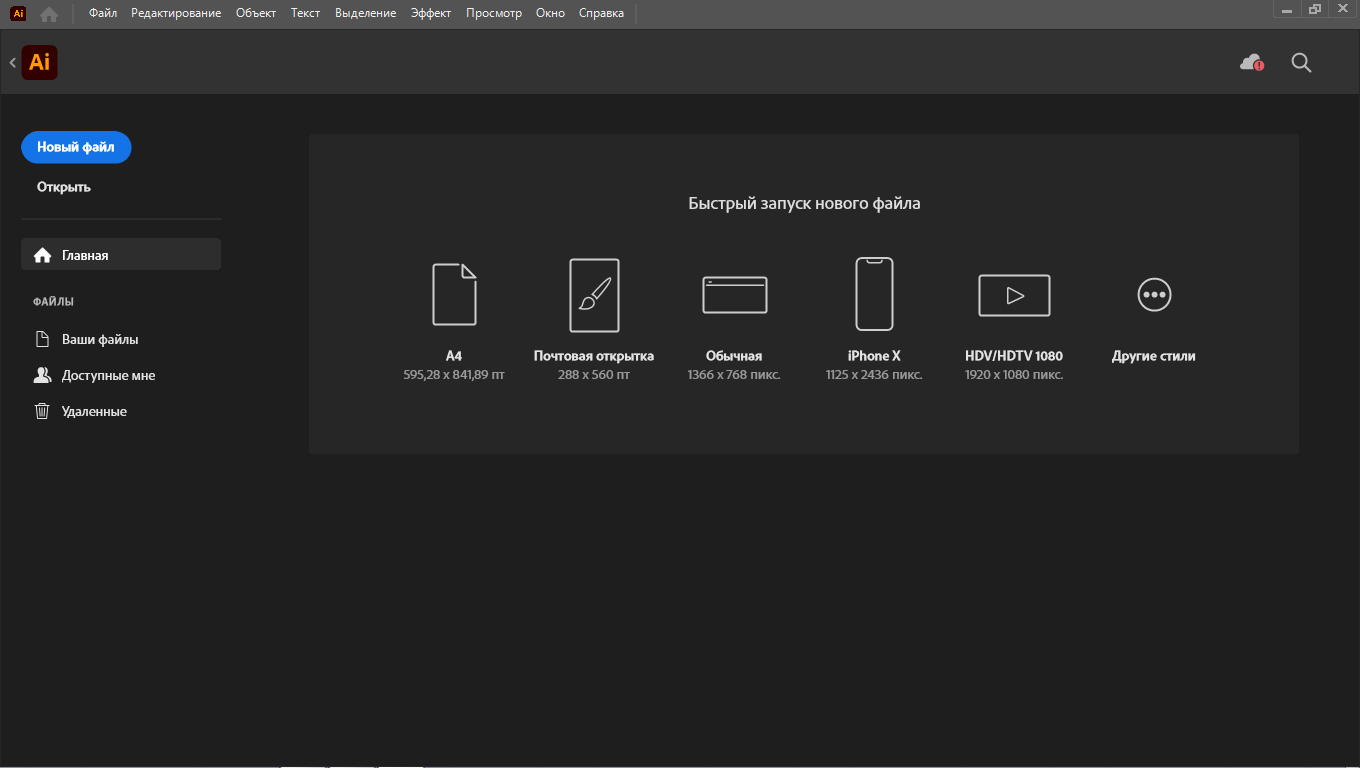The width and height of the screenshot is (1360, 768).
Task: Pick the iPhone X preset icon
Action: tap(874, 294)
